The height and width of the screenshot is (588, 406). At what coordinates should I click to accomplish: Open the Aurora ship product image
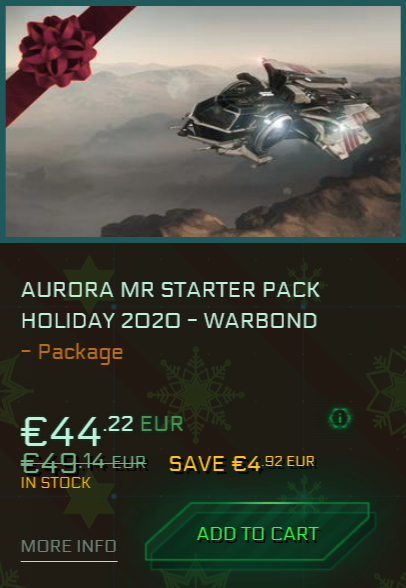pos(203,121)
